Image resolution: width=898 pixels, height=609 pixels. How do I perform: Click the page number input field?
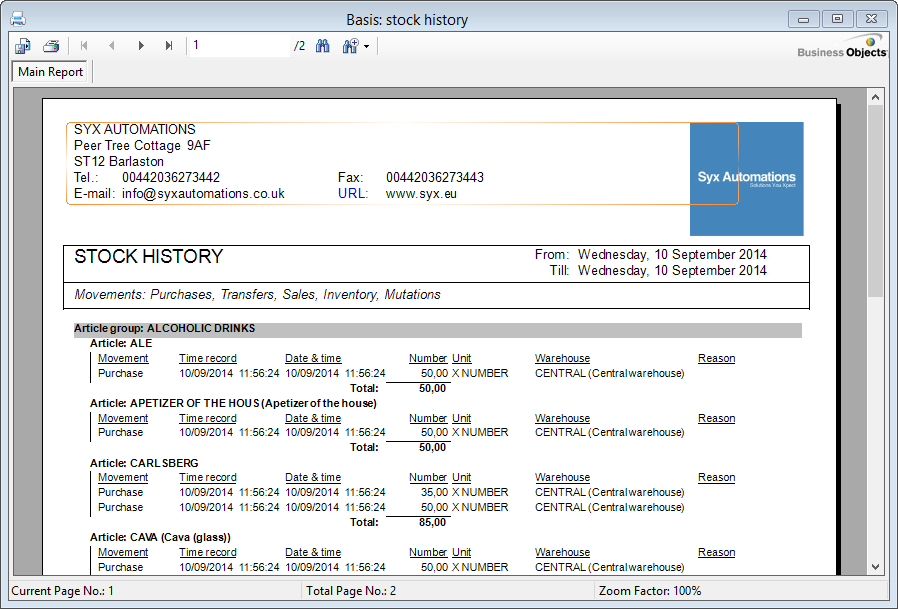click(x=240, y=46)
